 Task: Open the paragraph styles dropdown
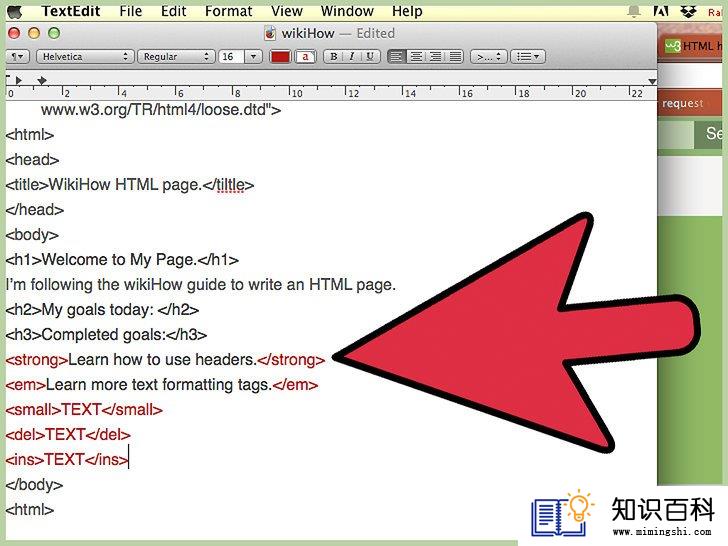18,57
